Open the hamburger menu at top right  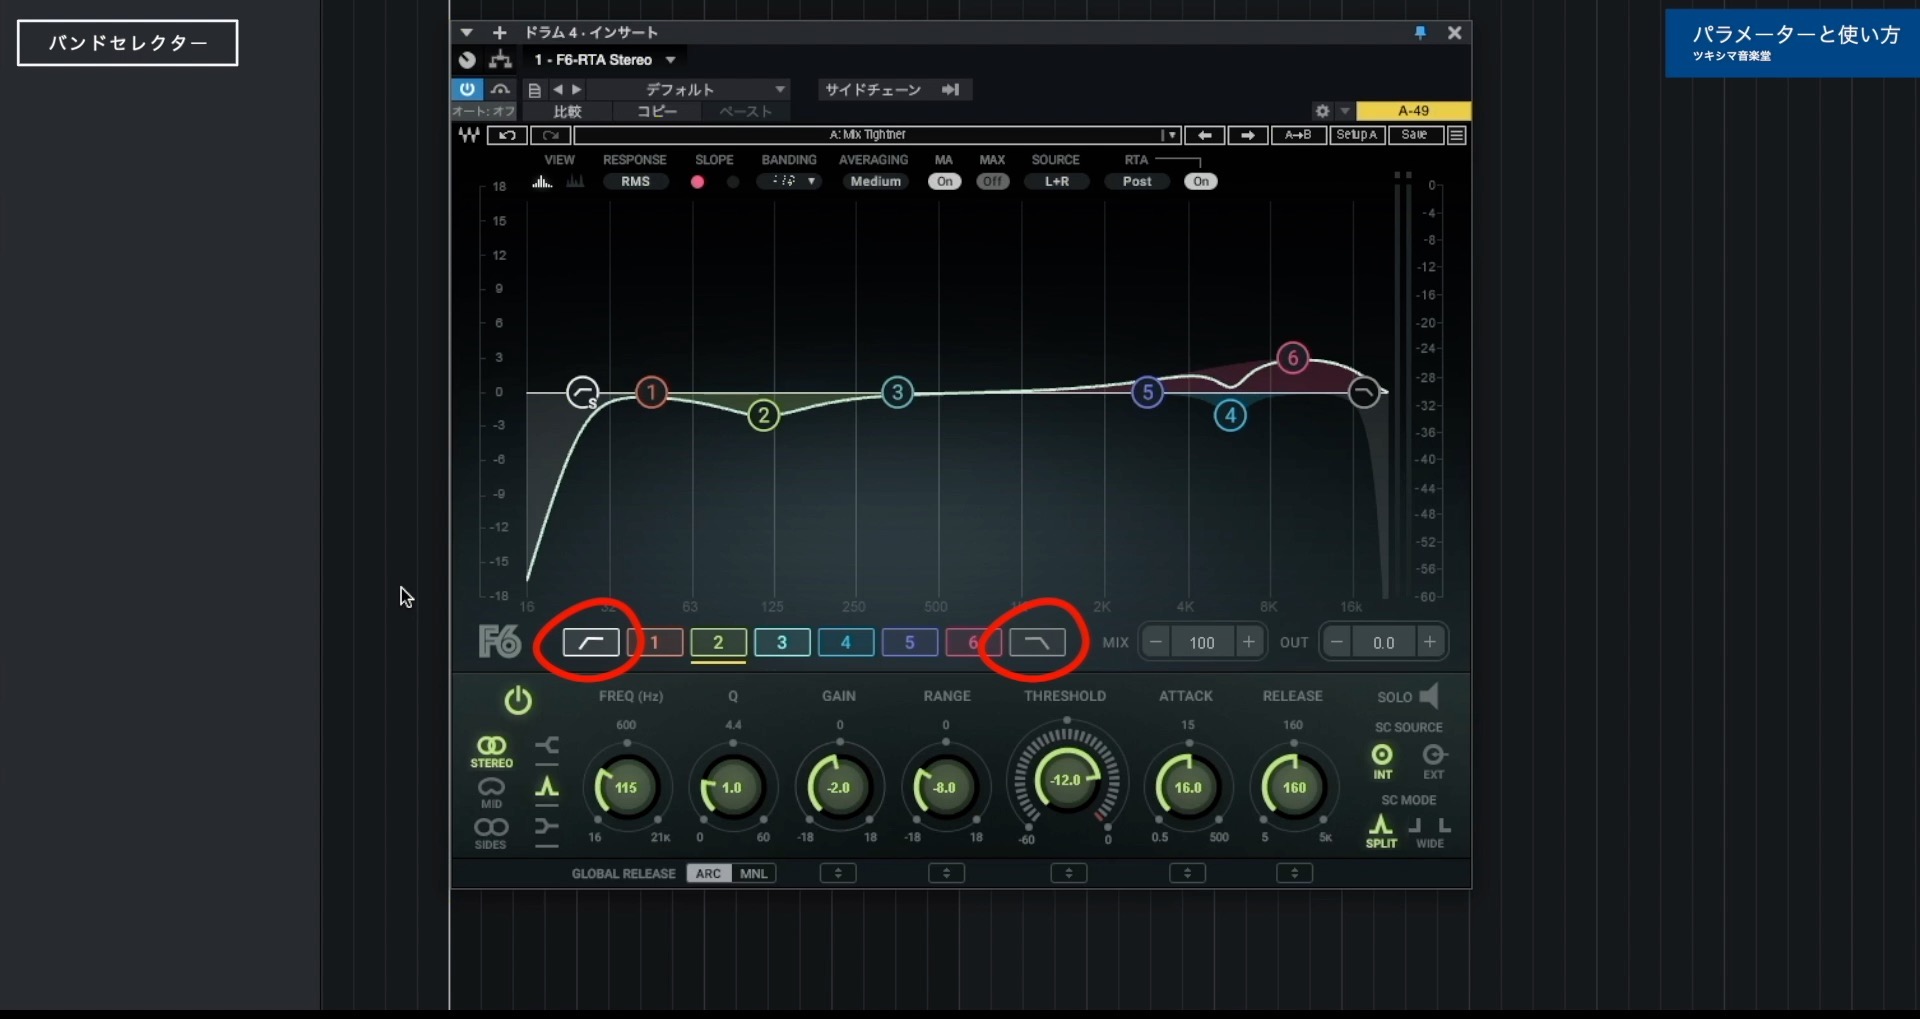[1457, 135]
